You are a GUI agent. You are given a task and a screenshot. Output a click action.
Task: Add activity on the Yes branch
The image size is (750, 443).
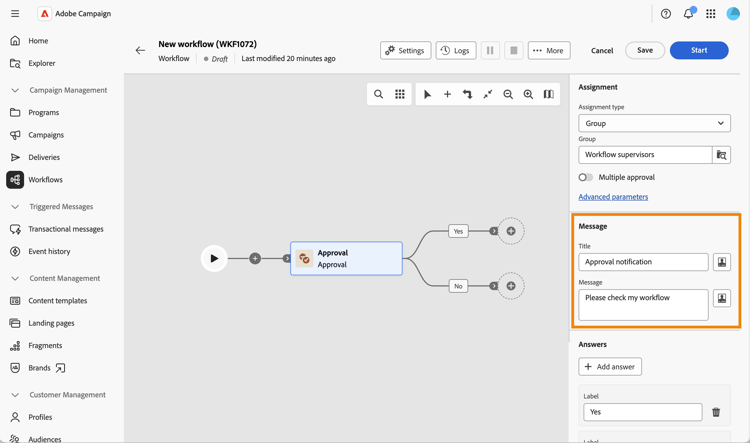511,231
